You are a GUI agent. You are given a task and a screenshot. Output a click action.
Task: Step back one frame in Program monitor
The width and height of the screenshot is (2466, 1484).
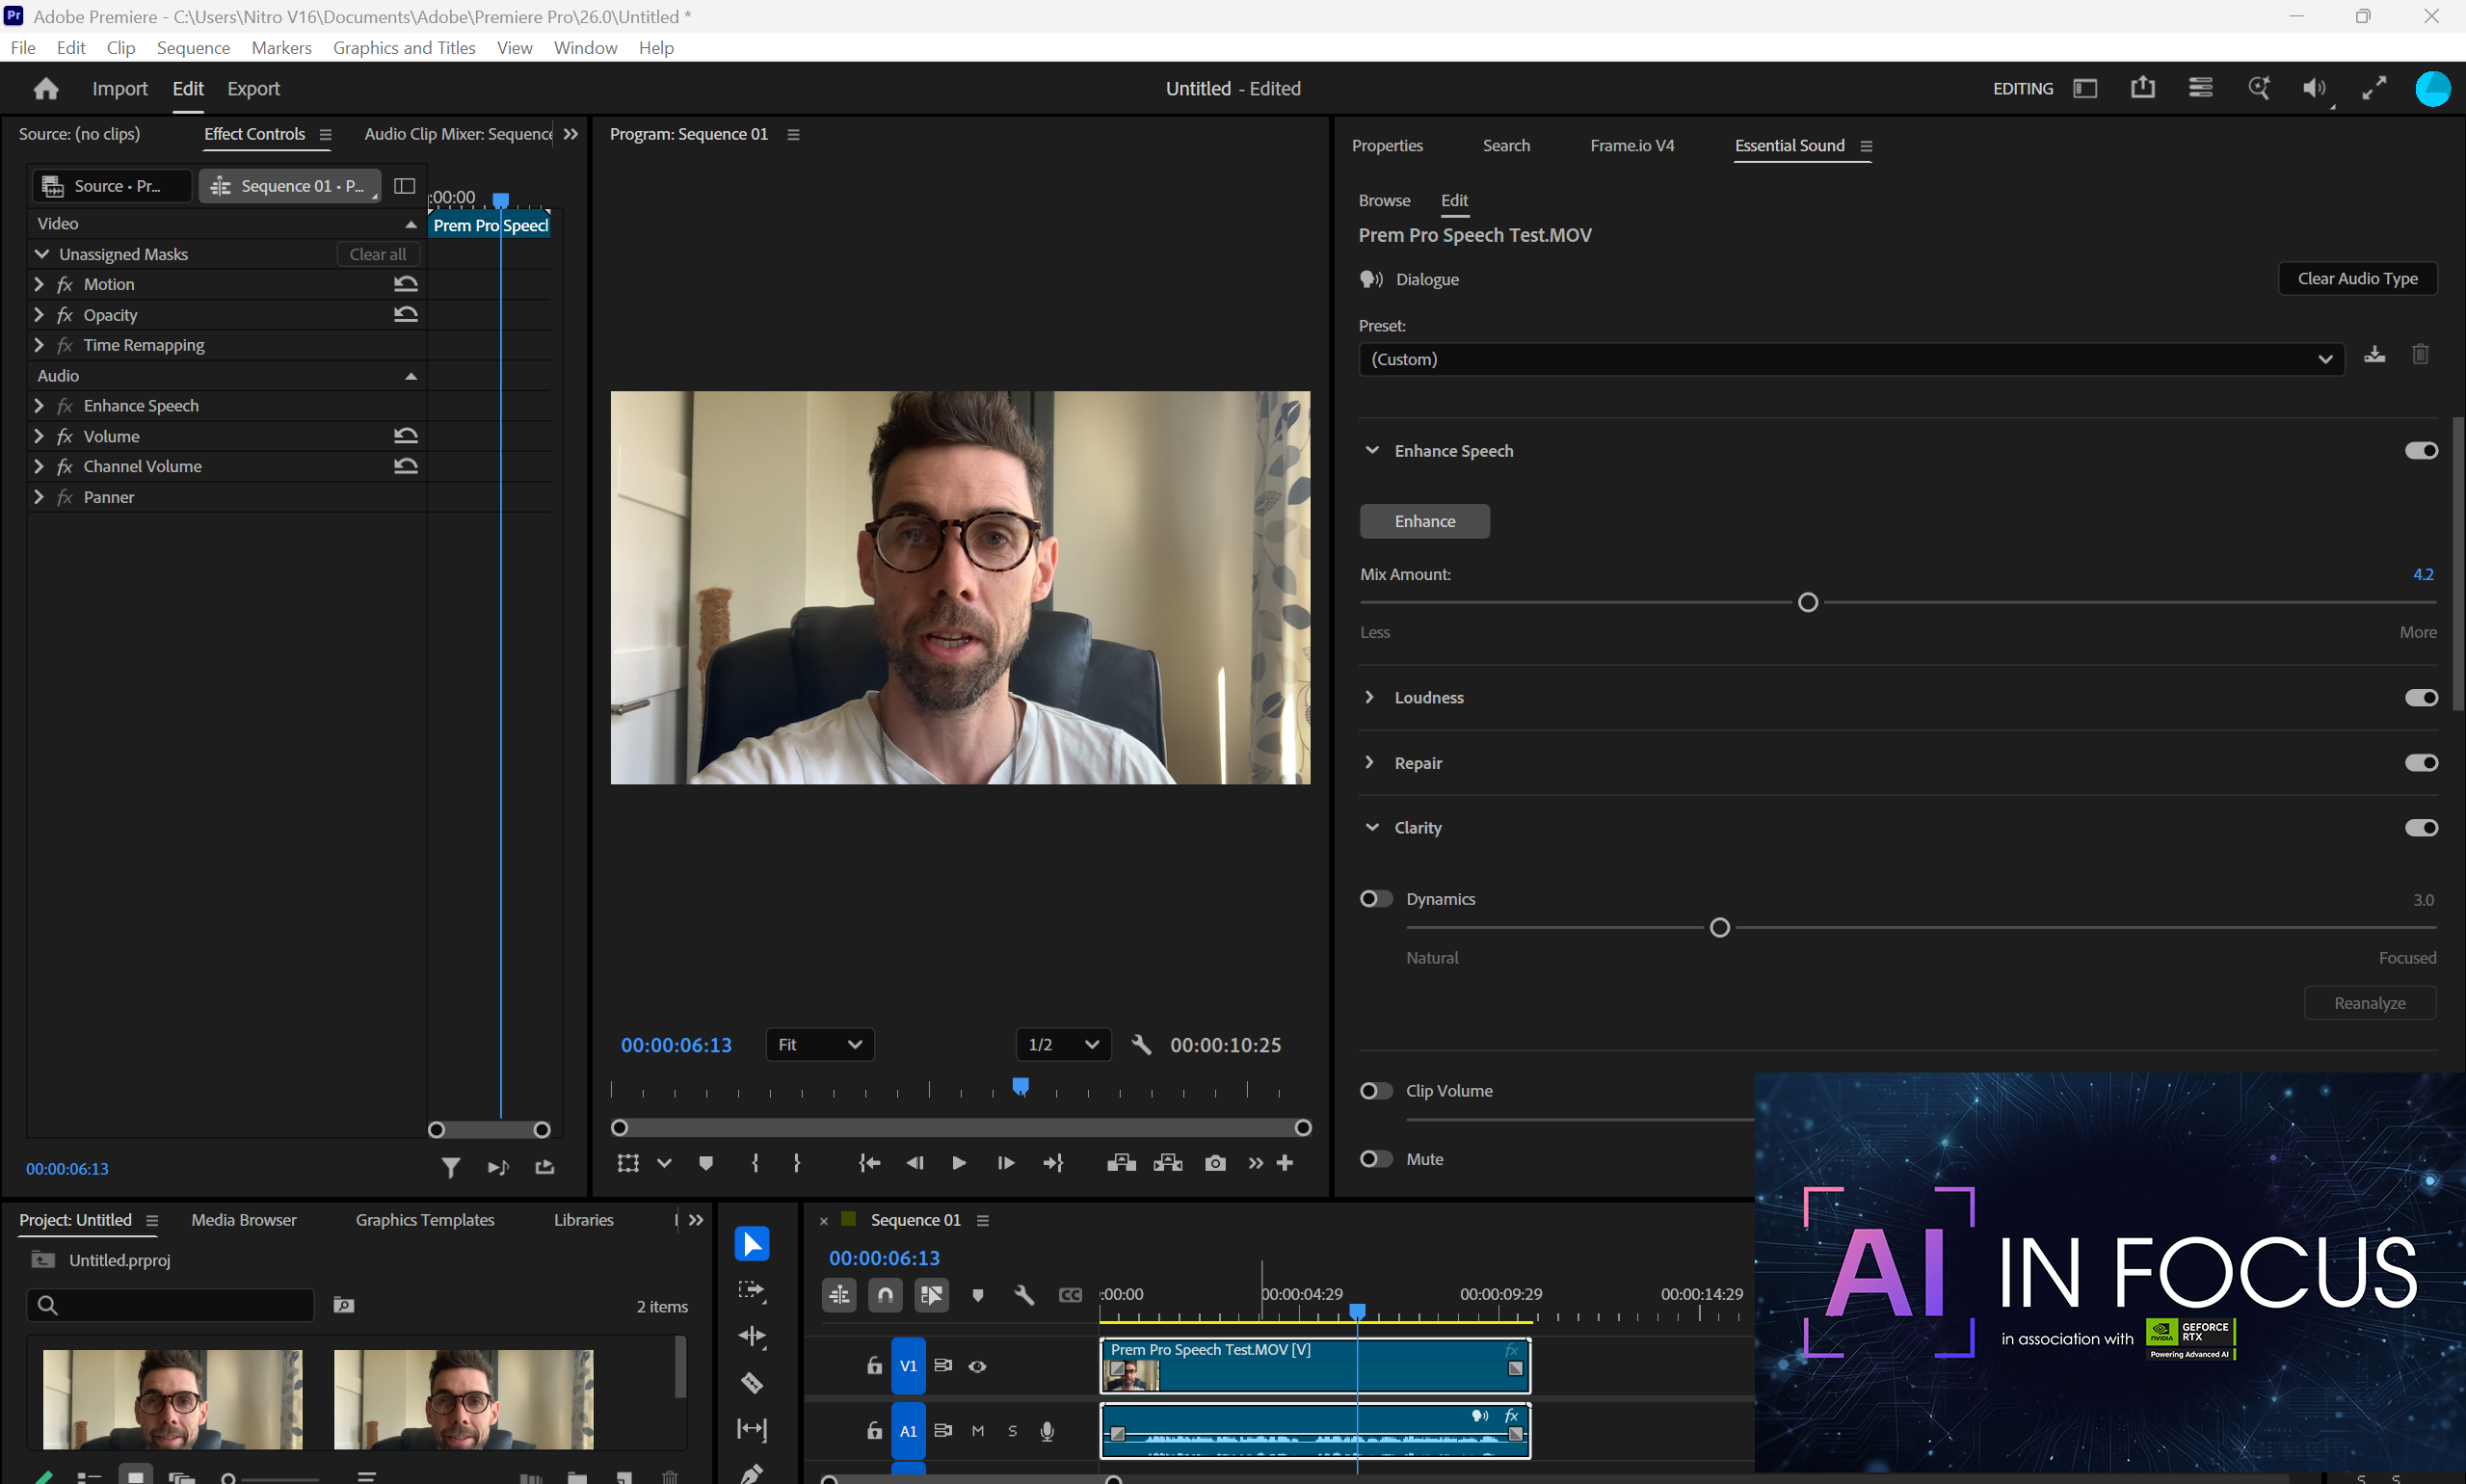tap(914, 1163)
